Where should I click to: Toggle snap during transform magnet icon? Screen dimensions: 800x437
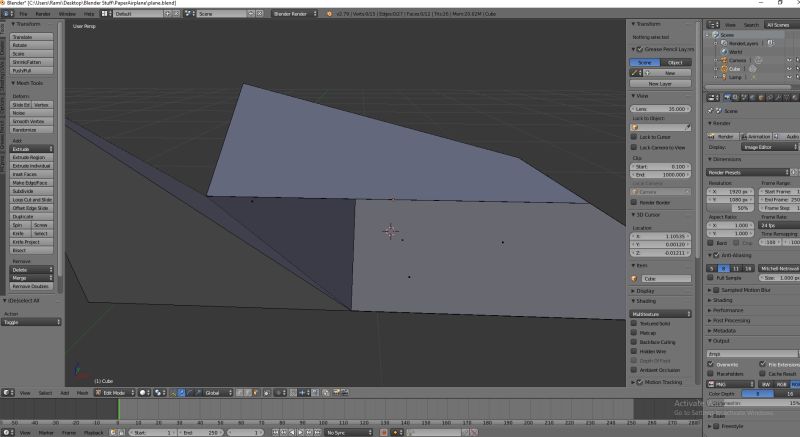point(294,393)
